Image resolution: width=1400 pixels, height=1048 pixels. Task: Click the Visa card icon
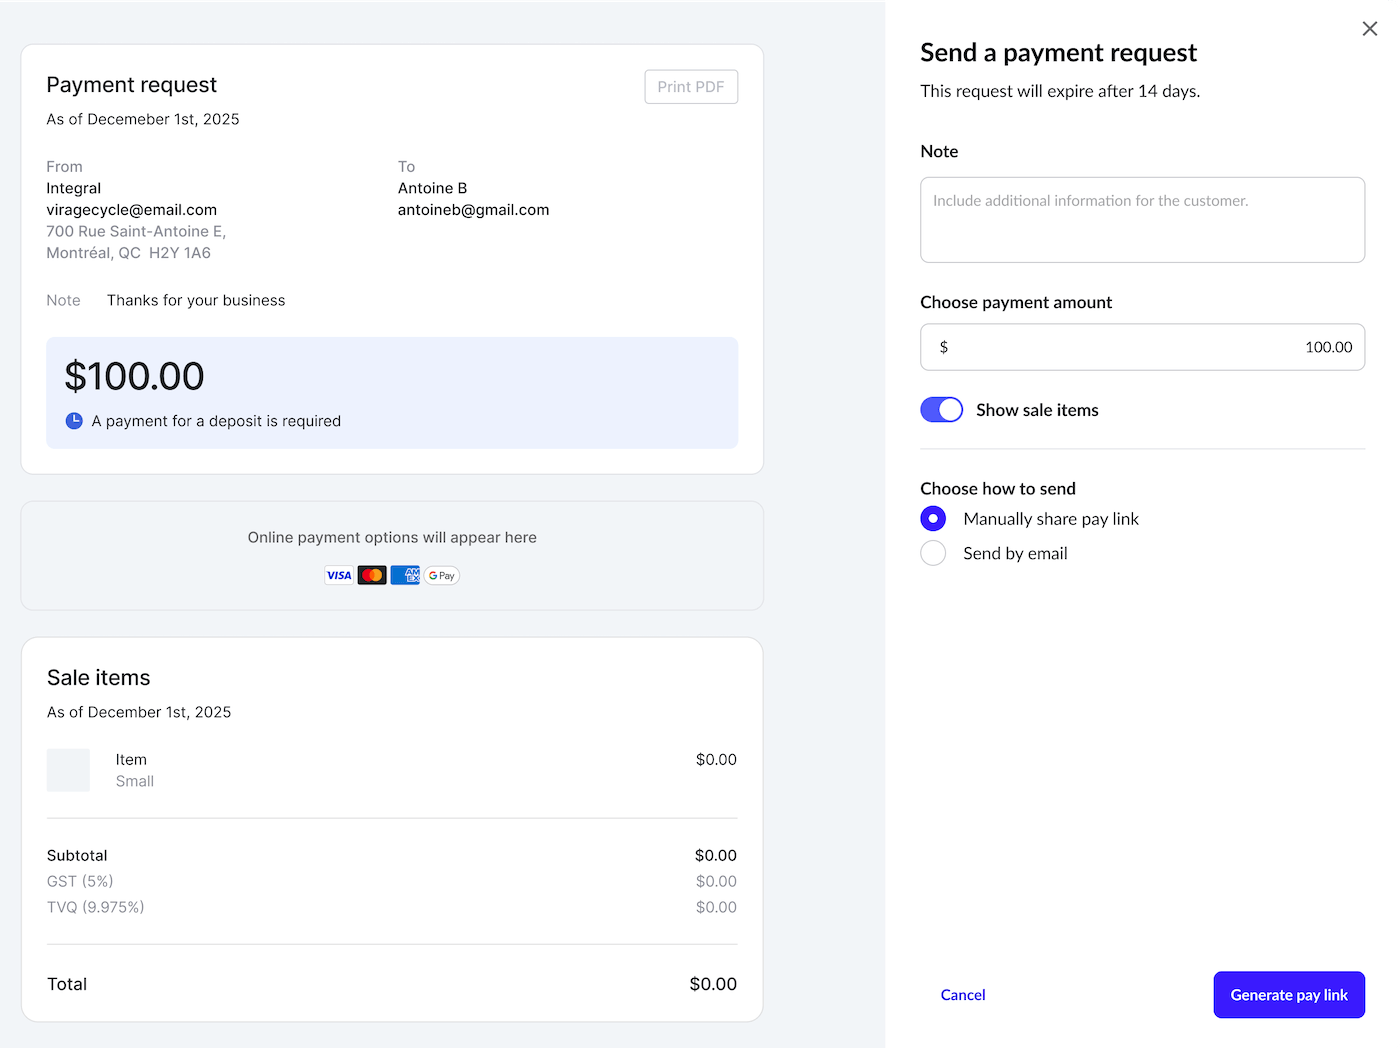click(338, 575)
